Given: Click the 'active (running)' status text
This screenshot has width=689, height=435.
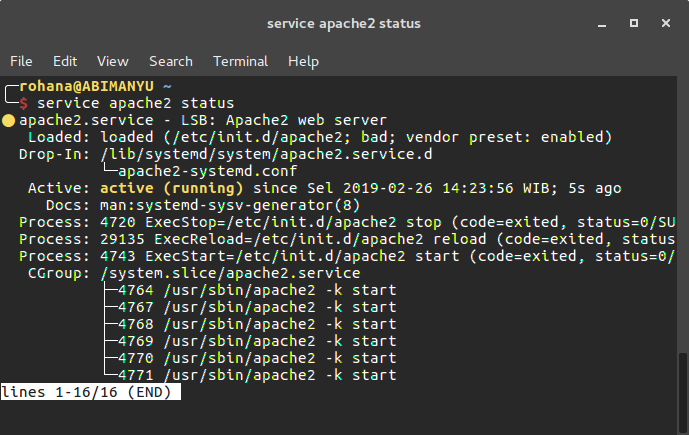Looking at the screenshot, I should pos(171,188).
